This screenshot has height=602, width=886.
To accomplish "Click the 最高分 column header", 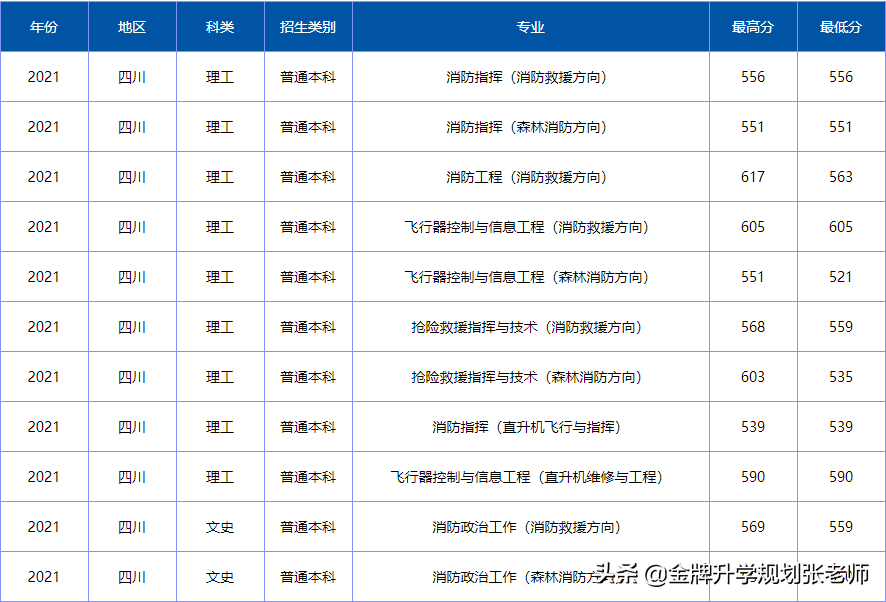I will click(751, 27).
